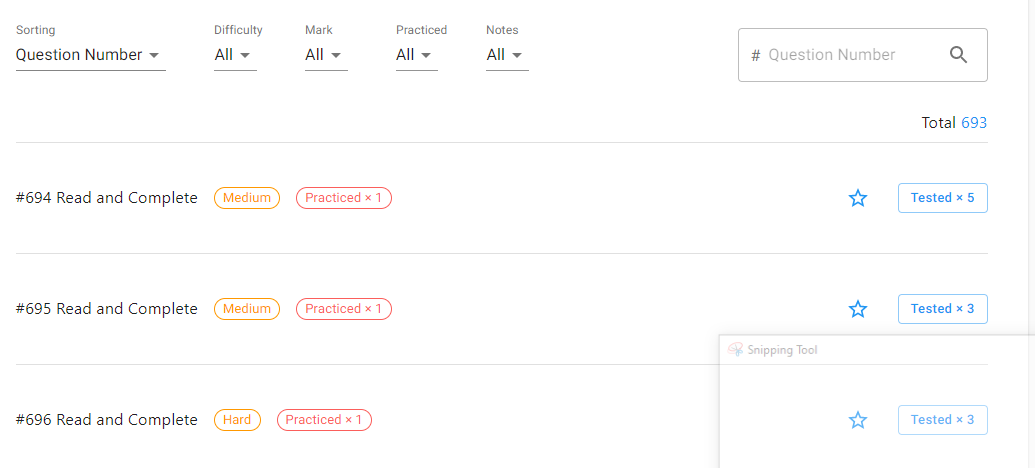Click the Practiced × 1 tag on #694
1035x468 pixels.
tap(343, 198)
